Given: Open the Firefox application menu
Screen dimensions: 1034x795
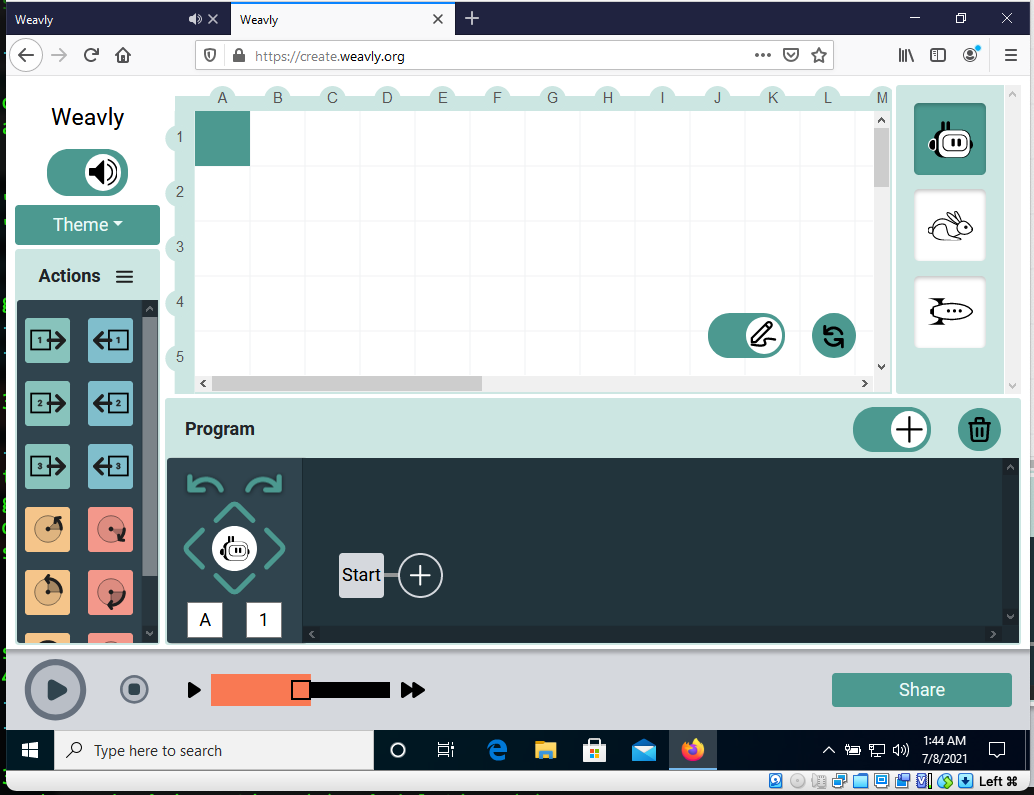Looking at the screenshot, I should 1011,56.
